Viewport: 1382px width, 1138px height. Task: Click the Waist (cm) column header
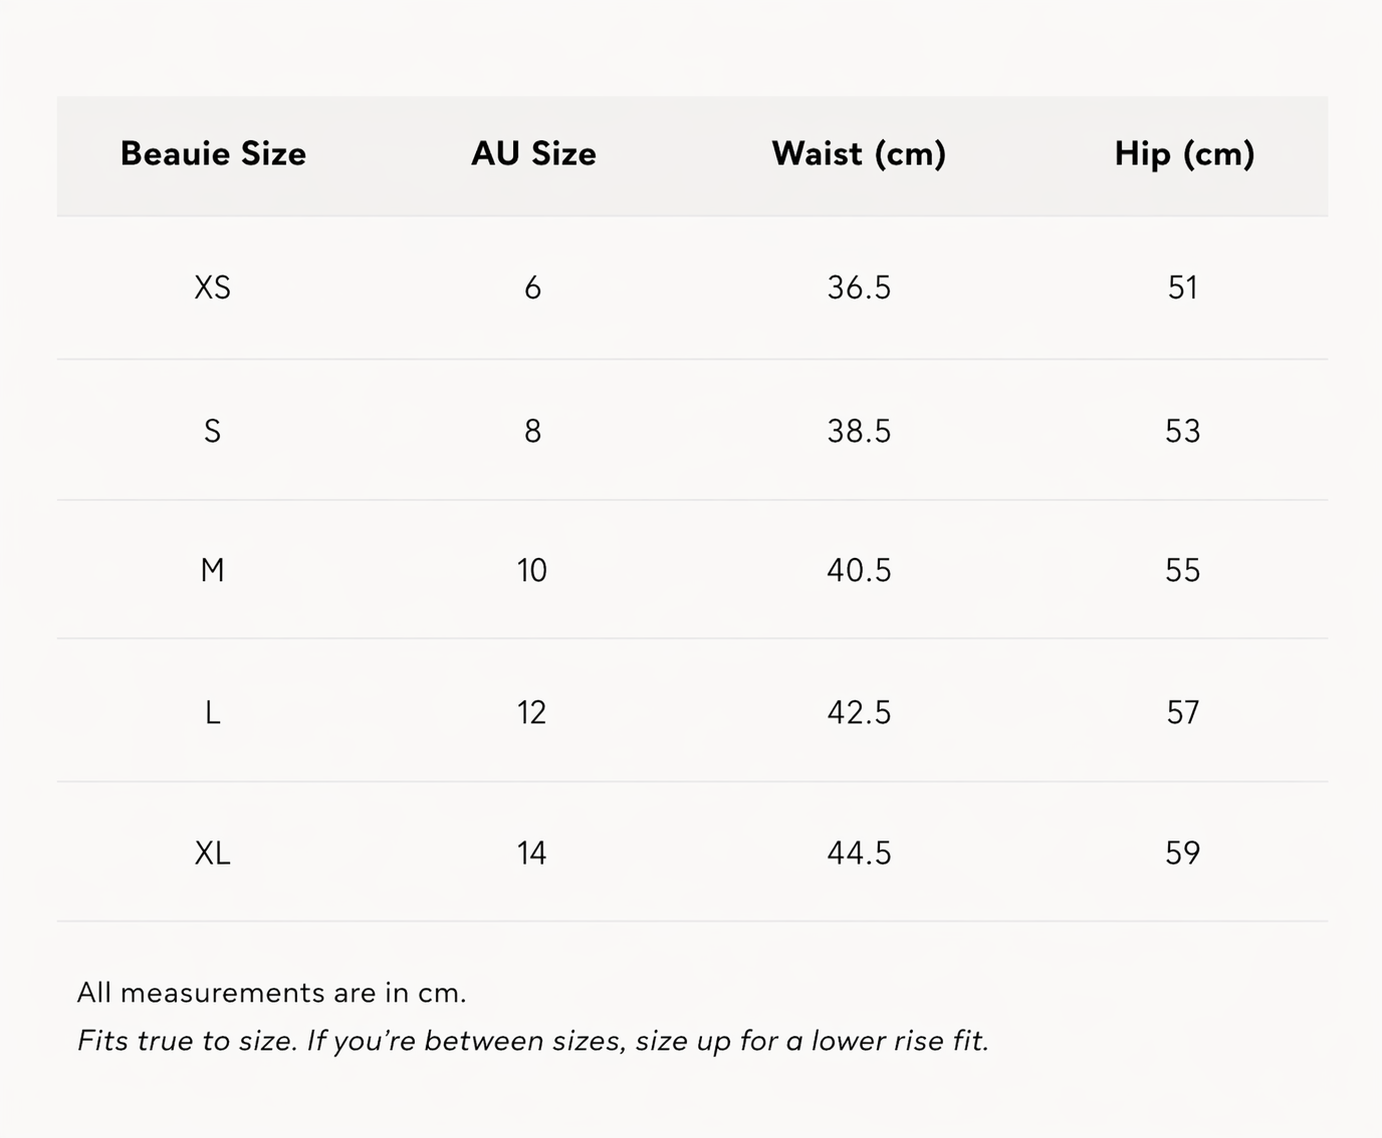(x=859, y=154)
